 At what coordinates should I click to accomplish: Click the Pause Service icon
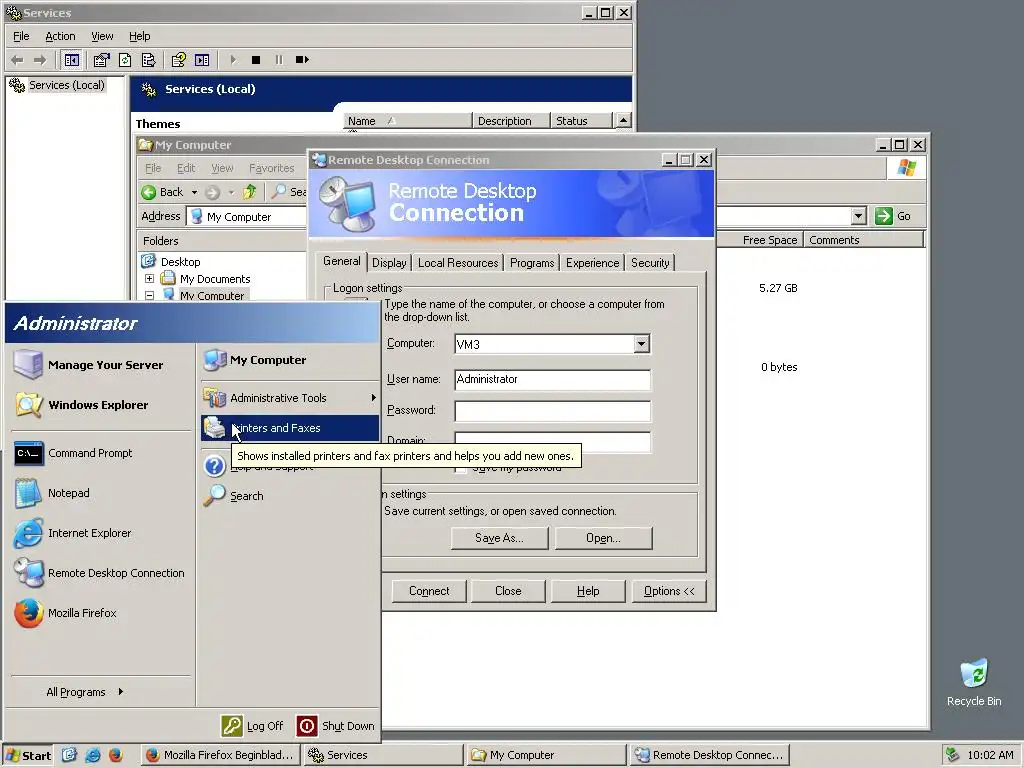click(279, 60)
